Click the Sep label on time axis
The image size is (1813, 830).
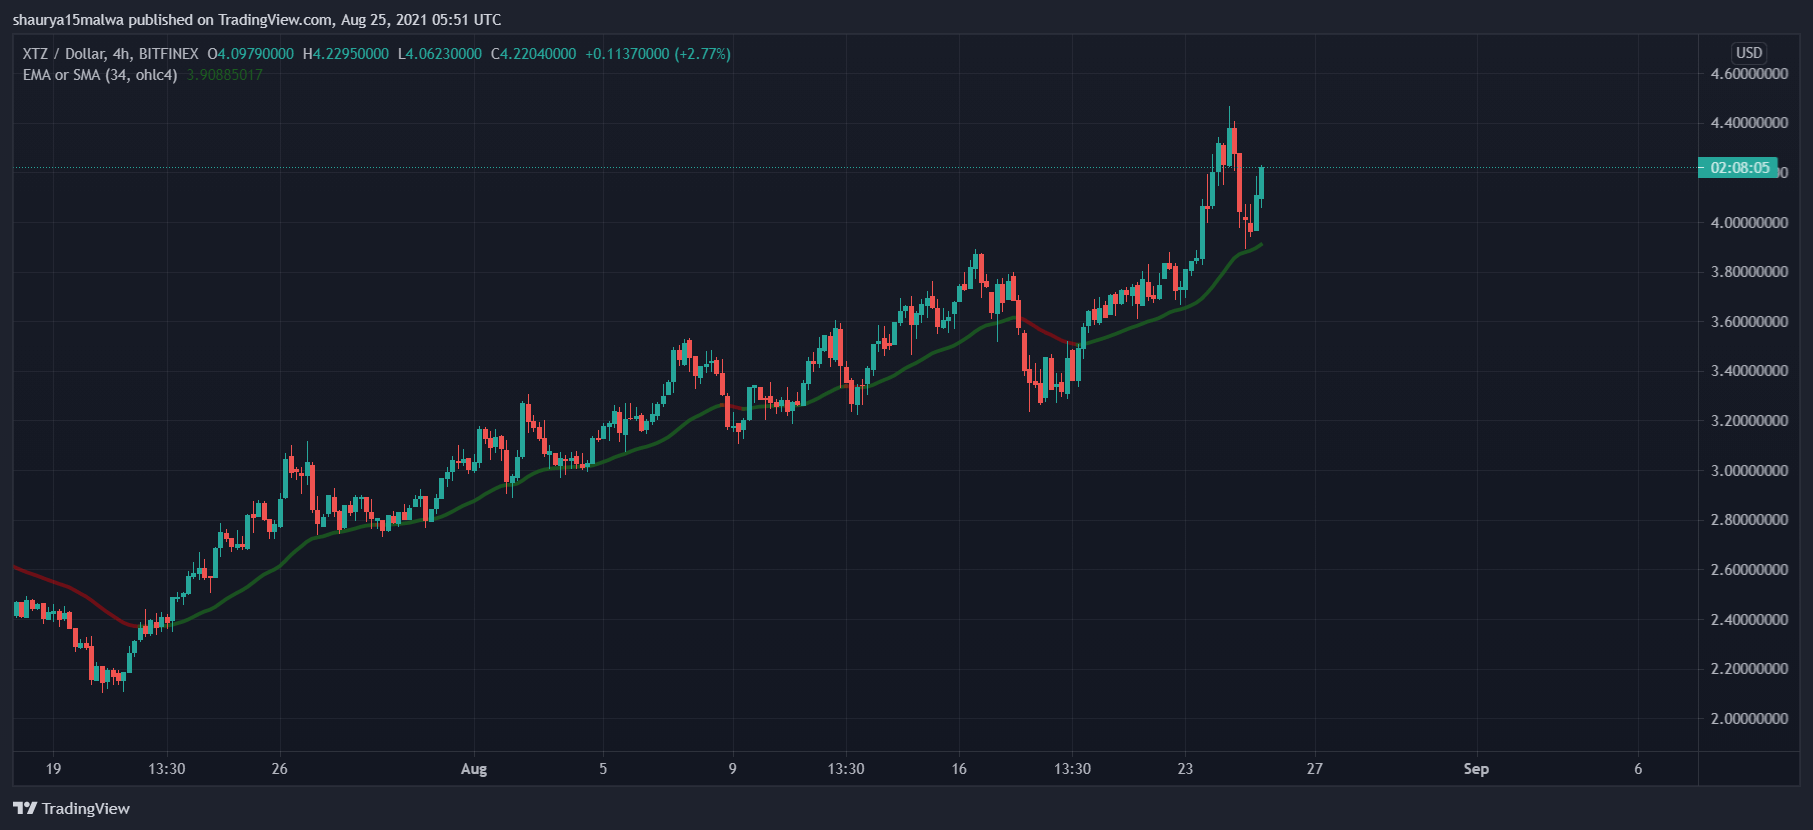tap(1476, 769)
